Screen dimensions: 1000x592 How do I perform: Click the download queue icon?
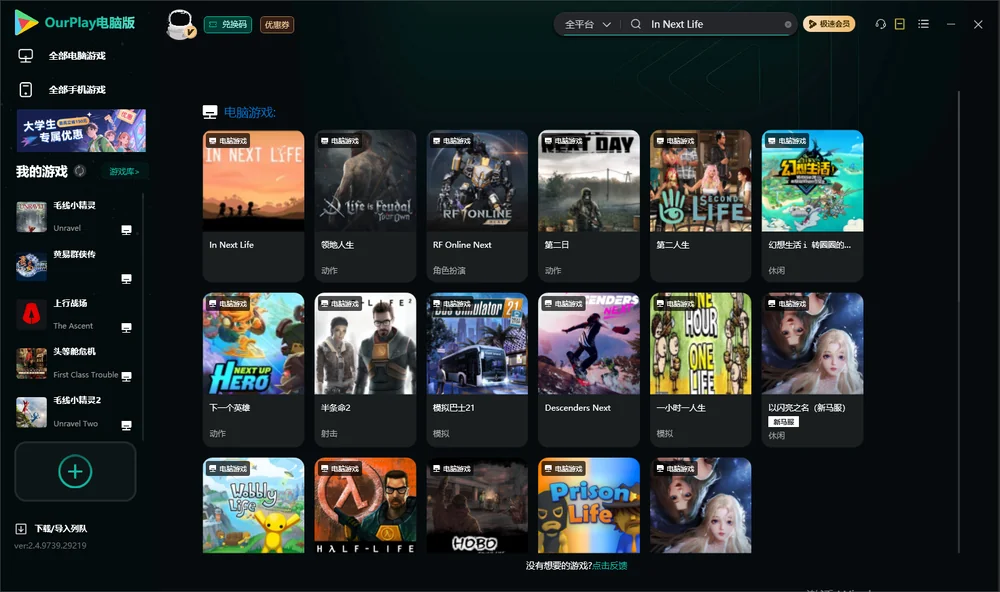[x=21, y=529]
